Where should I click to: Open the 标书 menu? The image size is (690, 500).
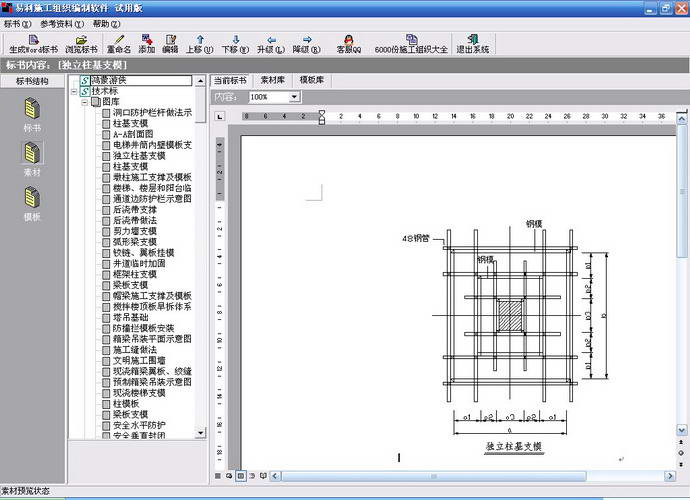17,24
